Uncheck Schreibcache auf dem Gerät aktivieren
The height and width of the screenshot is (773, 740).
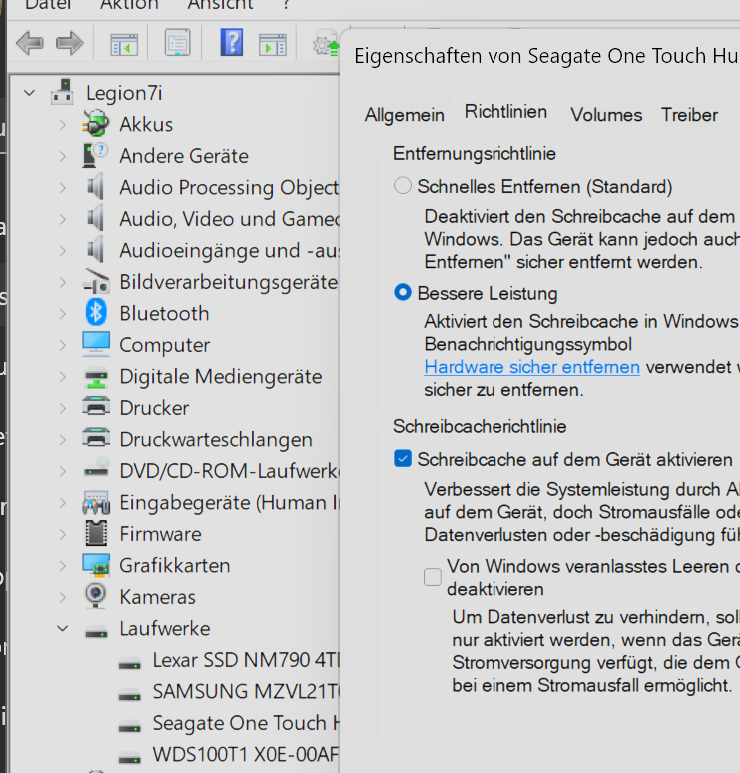tap(403, 458)
